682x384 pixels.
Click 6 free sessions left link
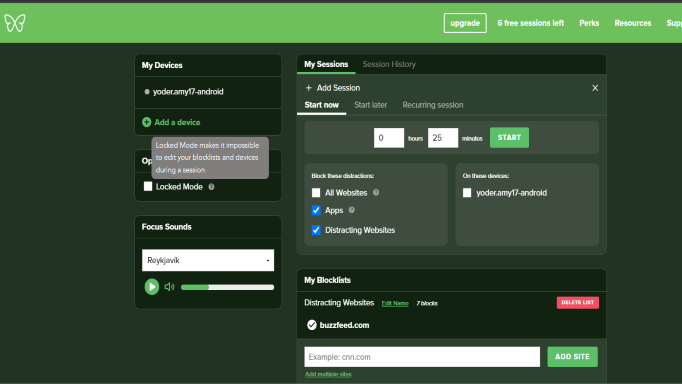(531, 23)
